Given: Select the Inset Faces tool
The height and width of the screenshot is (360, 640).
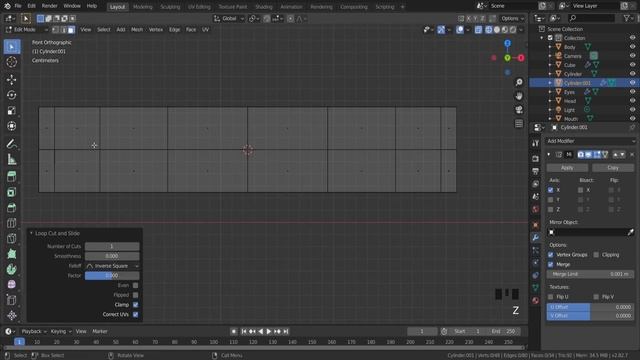Looking at the screenshot, I should click(x=12, y=192).
